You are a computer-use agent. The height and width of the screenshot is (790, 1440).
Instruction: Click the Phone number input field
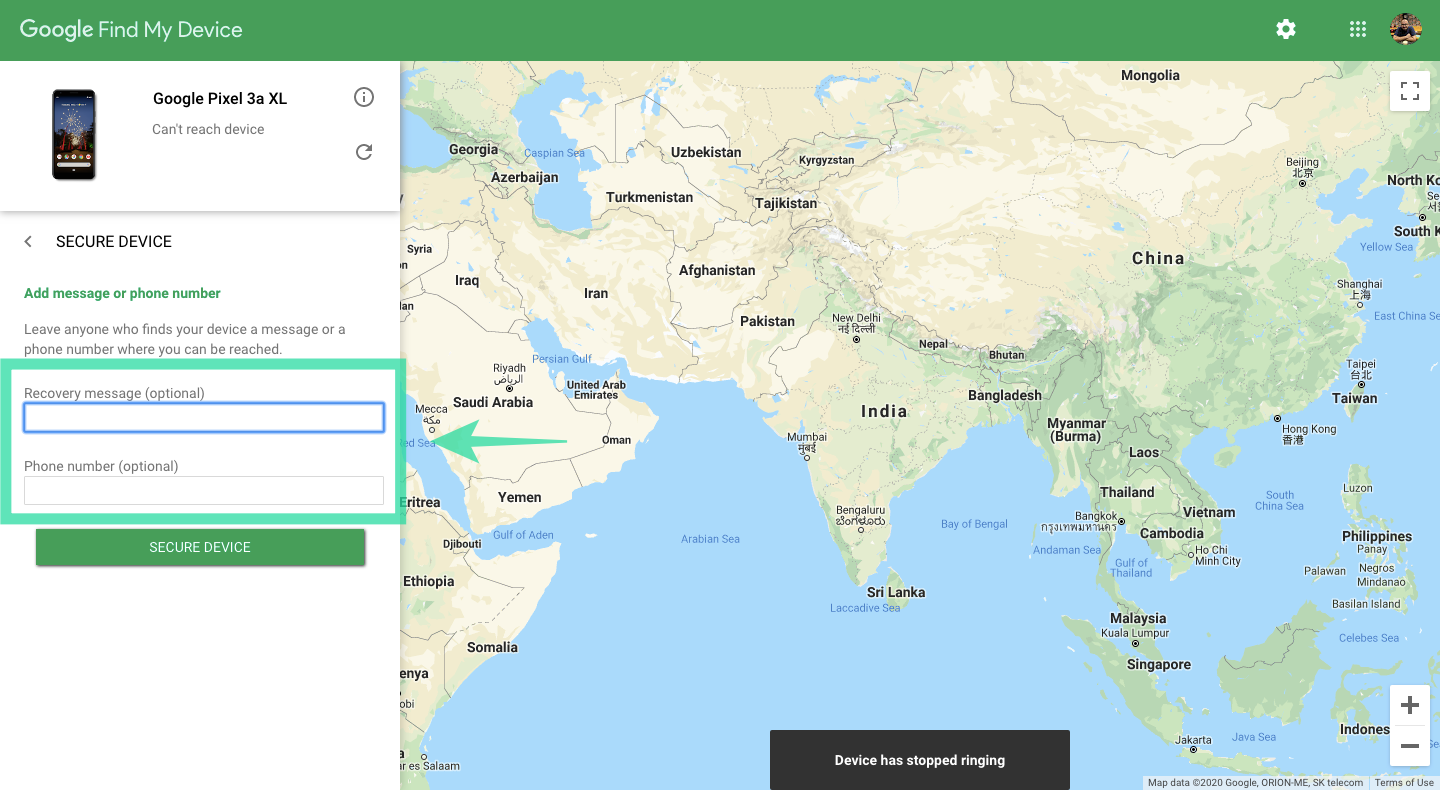click(204, 490)
